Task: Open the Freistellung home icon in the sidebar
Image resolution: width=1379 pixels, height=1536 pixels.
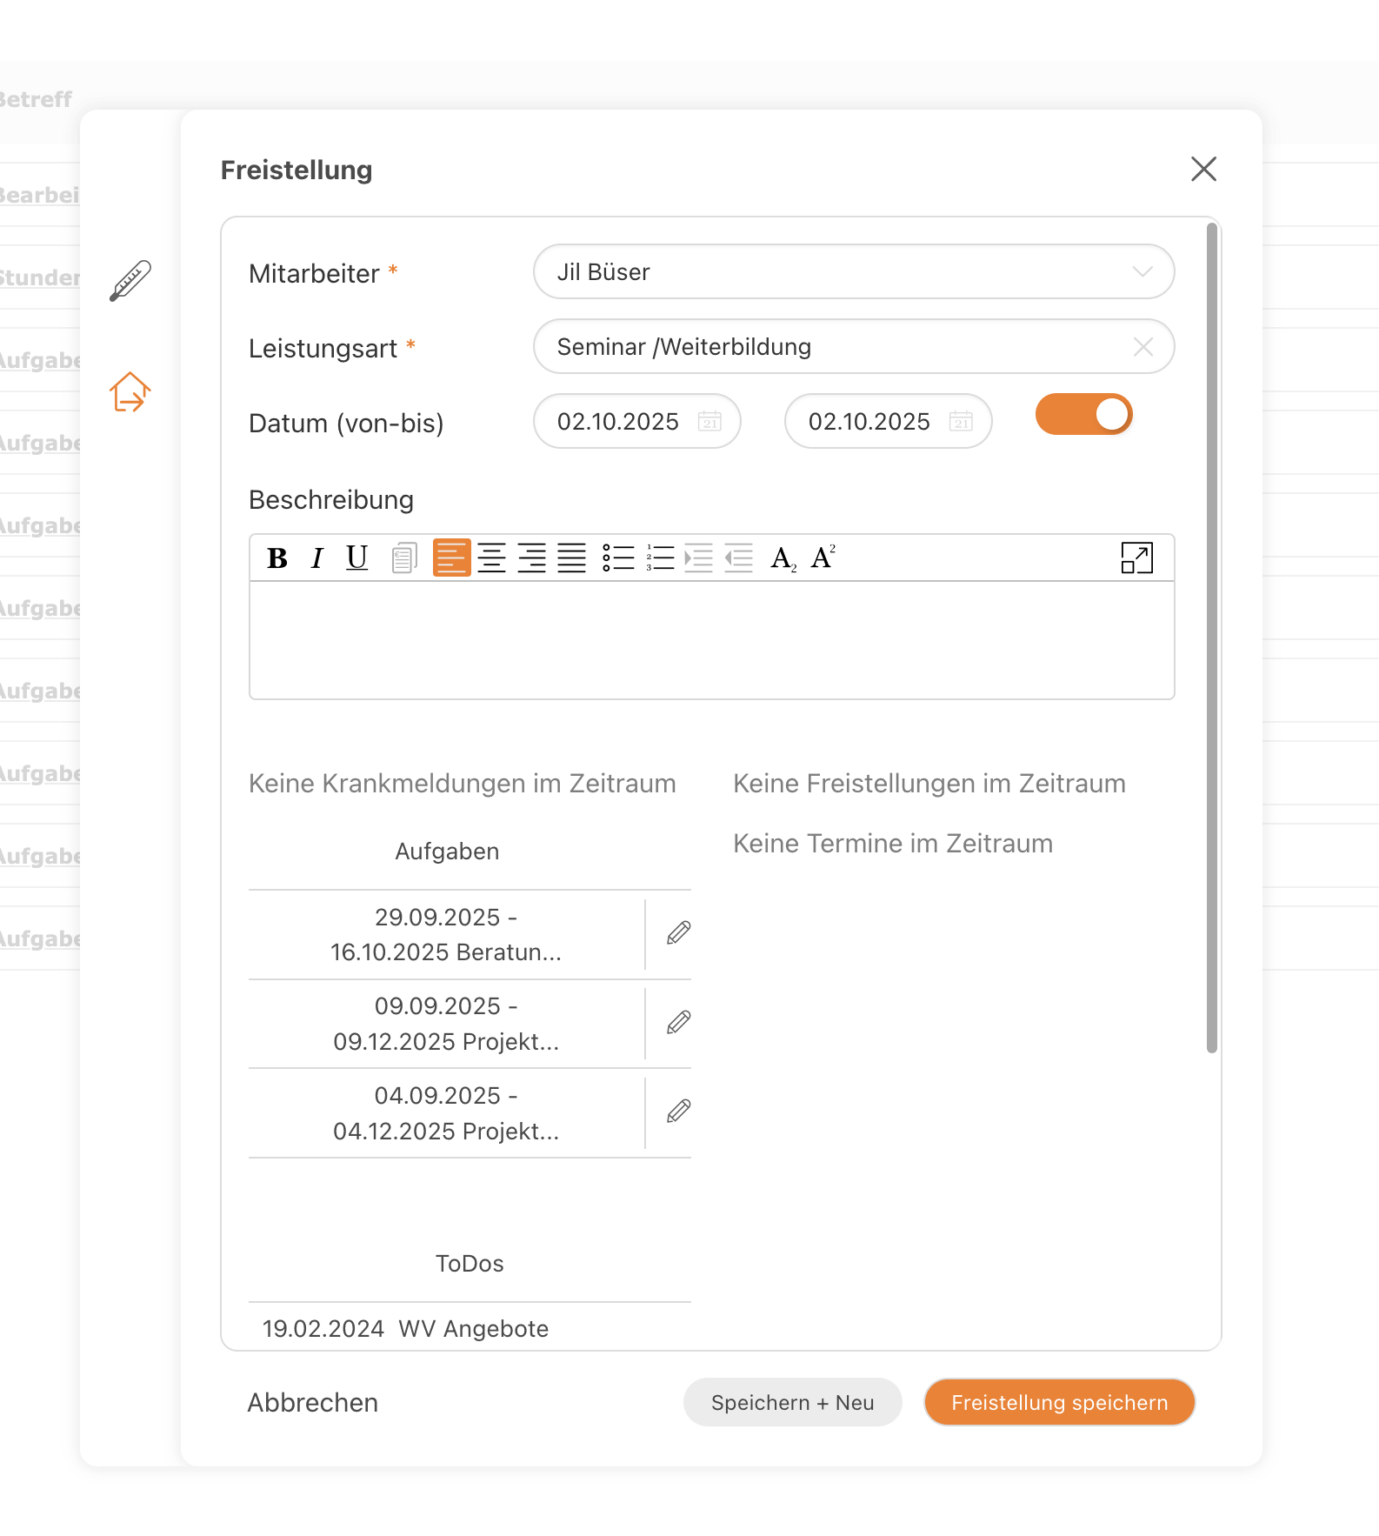Action: pos(129,393)
